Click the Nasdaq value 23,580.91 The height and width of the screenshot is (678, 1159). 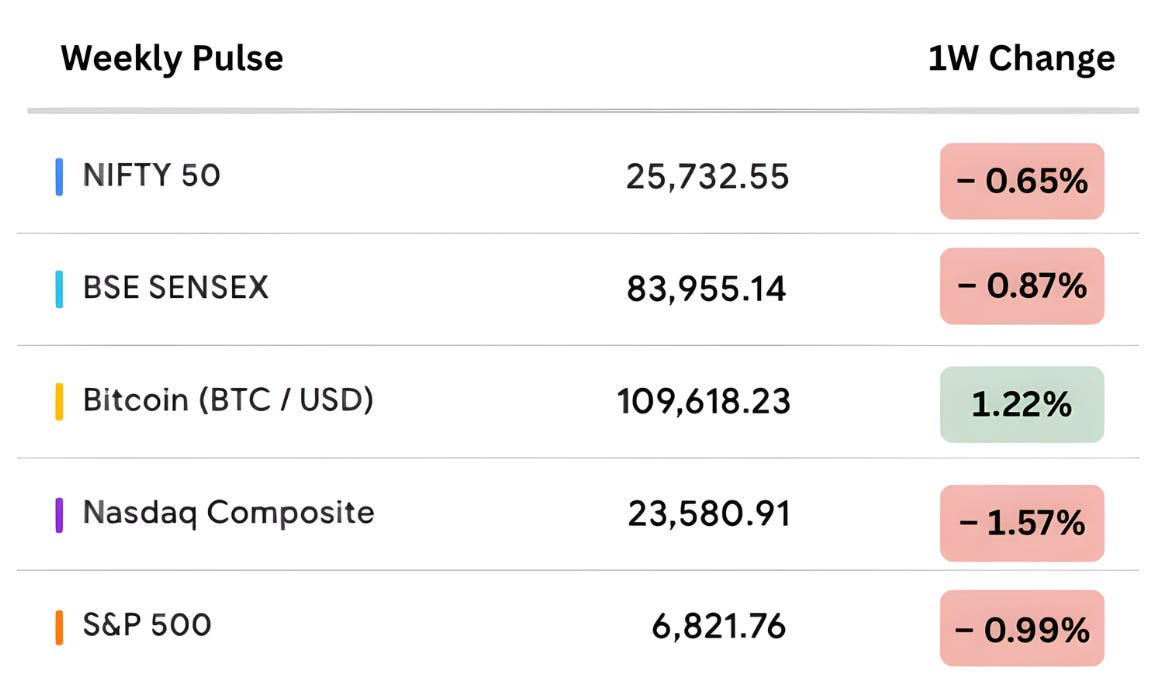click(709, 514)
